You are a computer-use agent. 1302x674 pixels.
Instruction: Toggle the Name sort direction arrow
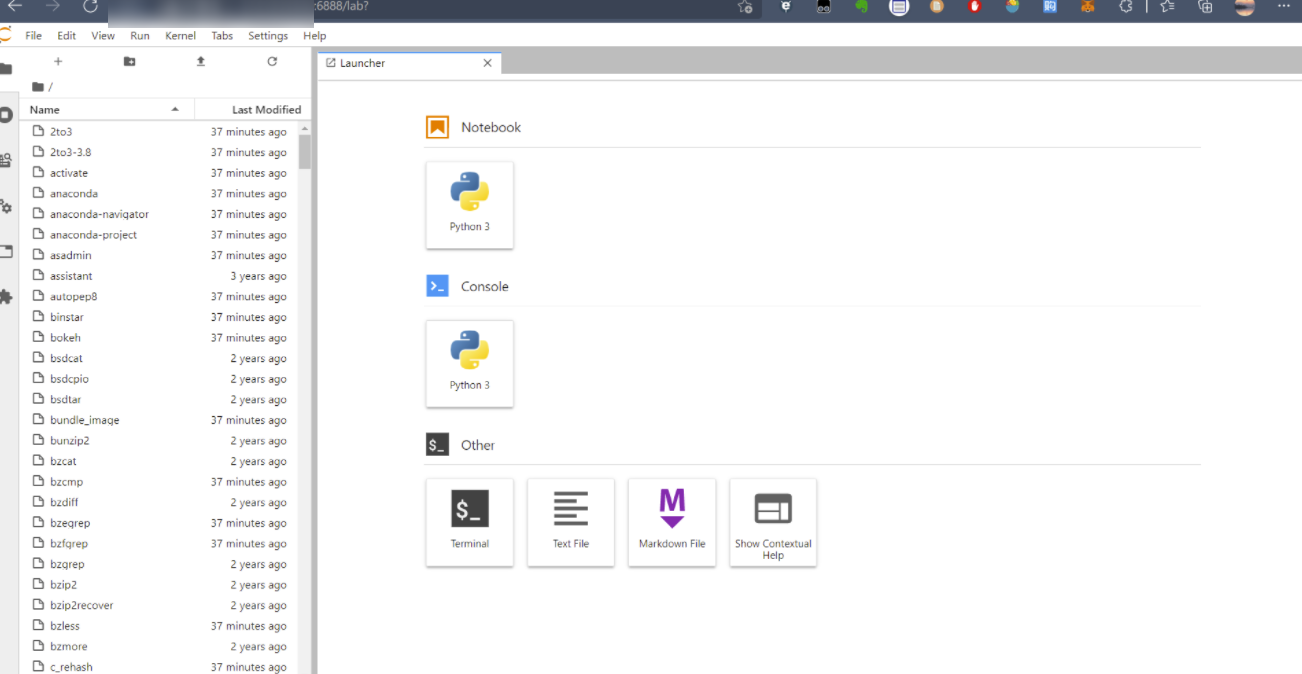pyautogui.click(x=175, y=109)
